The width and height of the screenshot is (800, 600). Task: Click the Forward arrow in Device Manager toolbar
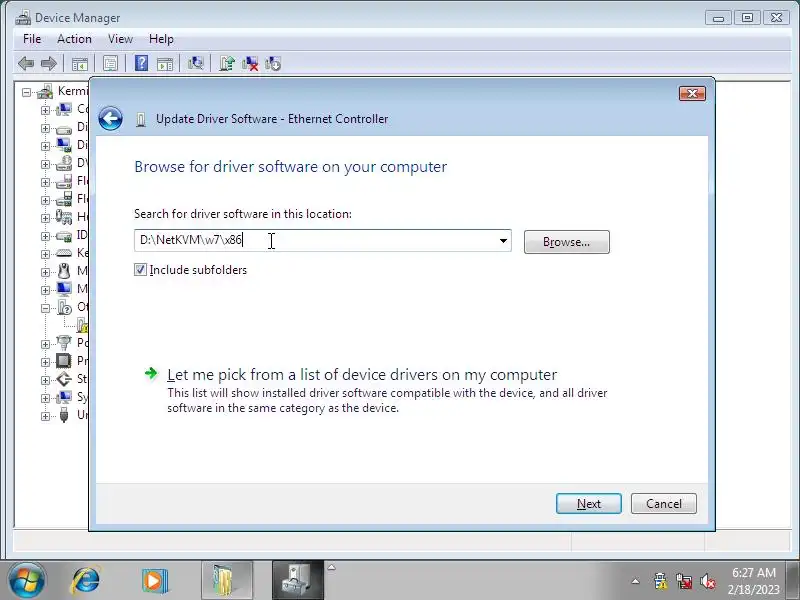[49, 64]
